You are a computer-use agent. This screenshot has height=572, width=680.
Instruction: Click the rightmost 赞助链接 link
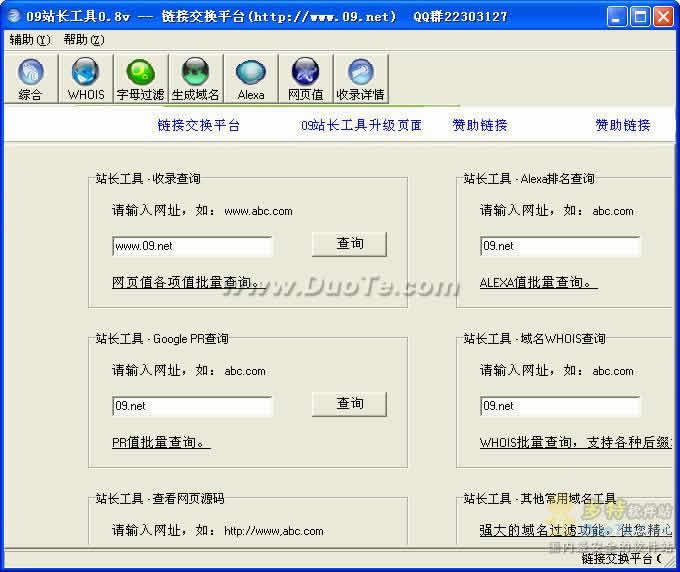pos(623,125)
